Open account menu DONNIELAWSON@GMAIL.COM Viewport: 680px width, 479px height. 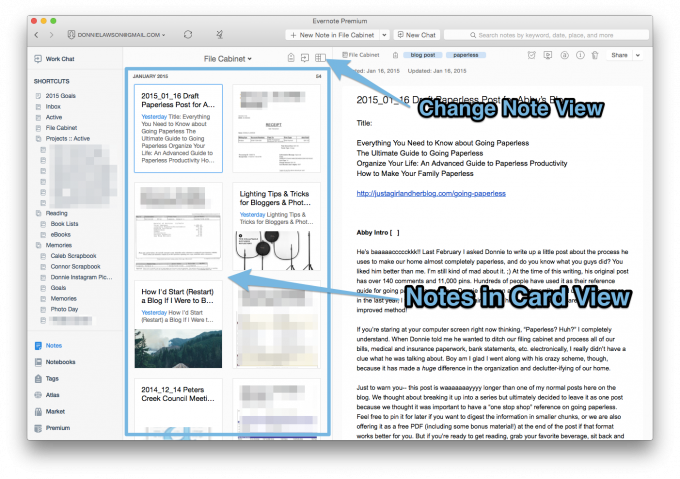pyautogui.click(x=117, y=35)
